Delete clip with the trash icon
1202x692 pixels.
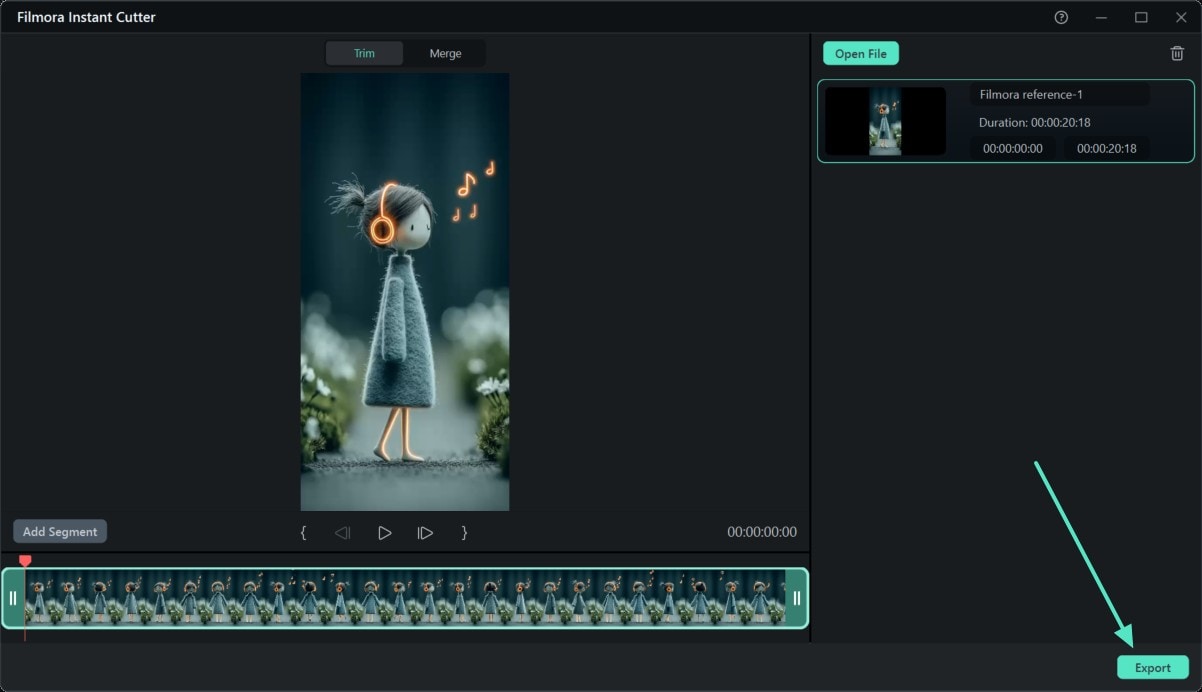click(1177, 54)
